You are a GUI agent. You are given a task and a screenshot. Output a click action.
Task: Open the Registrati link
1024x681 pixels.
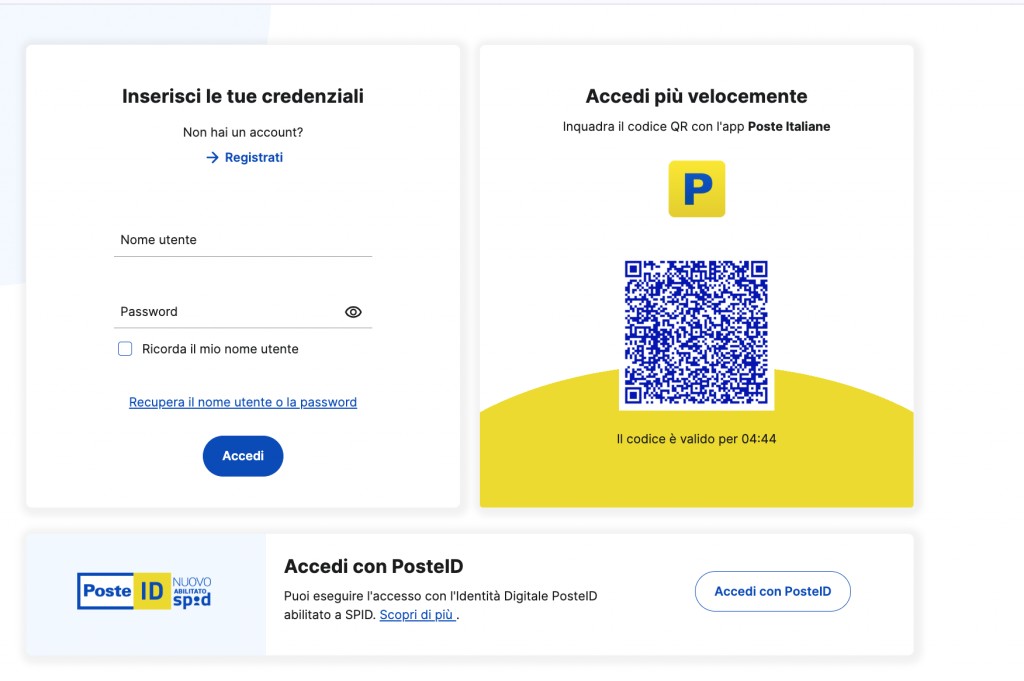(253, 158)
